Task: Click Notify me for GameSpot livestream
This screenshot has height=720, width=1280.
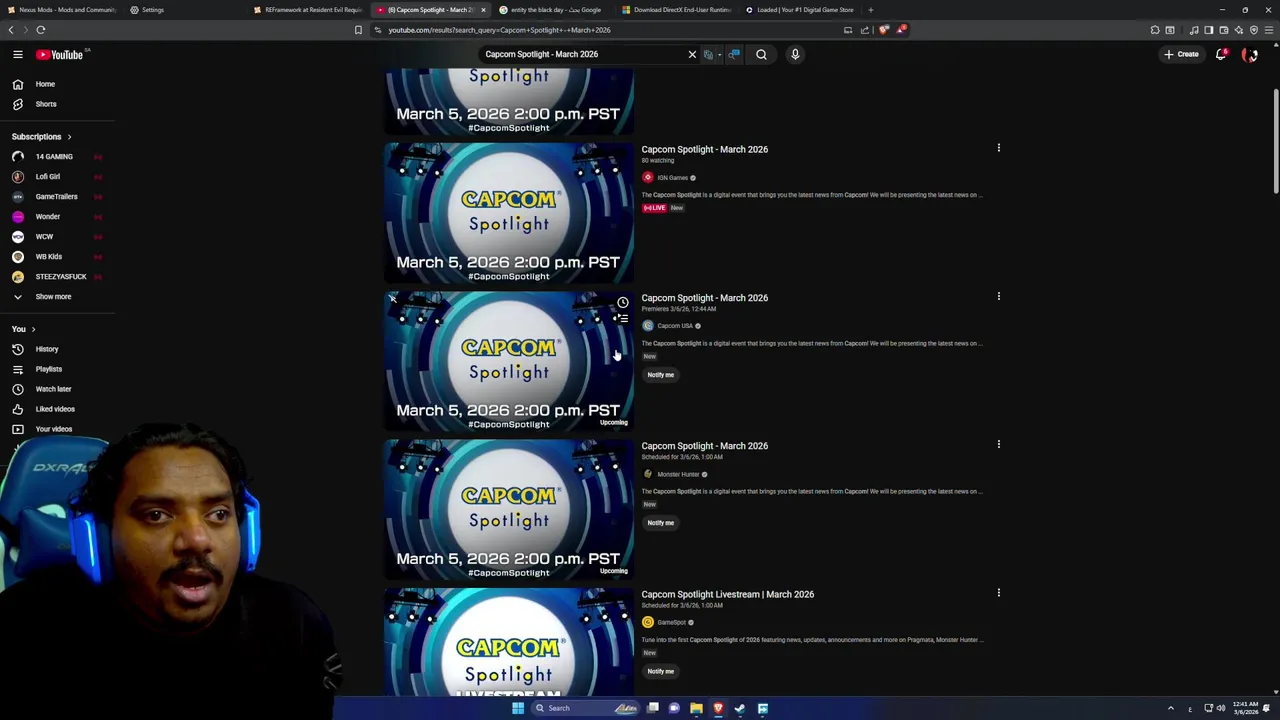Action: [660, 671]
